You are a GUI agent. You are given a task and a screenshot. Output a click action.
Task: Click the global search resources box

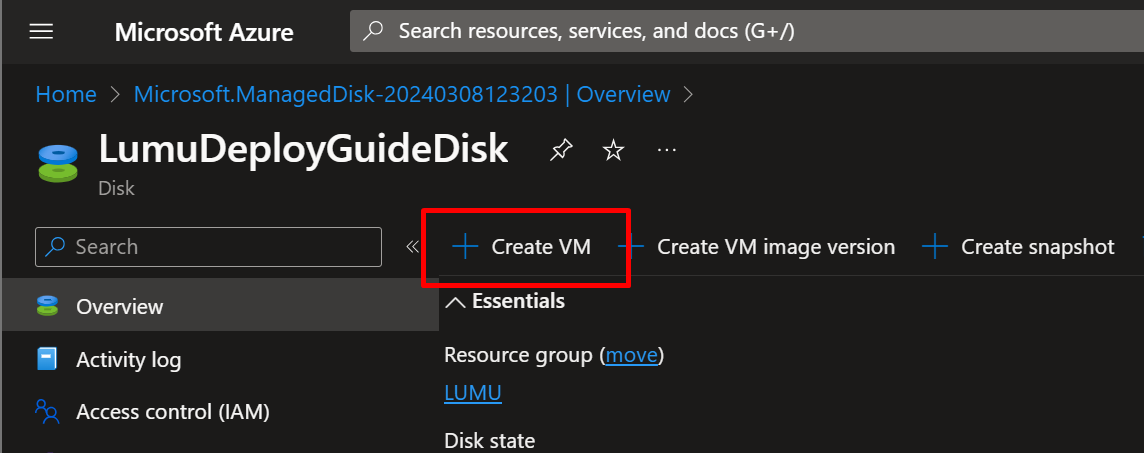(740, 31)
